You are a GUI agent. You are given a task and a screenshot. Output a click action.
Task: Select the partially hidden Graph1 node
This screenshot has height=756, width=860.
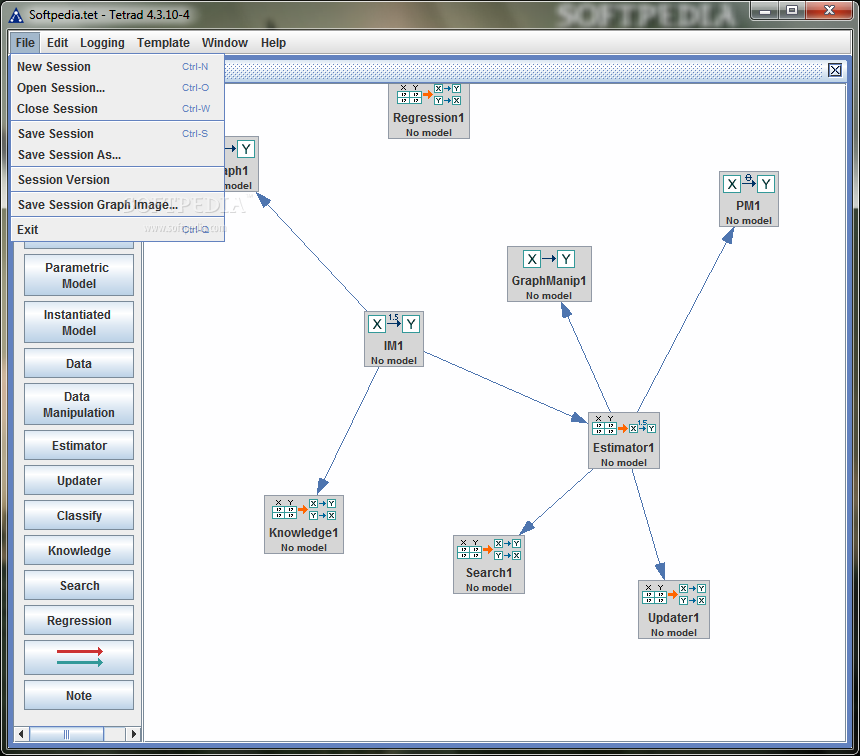tap(241, 164)
